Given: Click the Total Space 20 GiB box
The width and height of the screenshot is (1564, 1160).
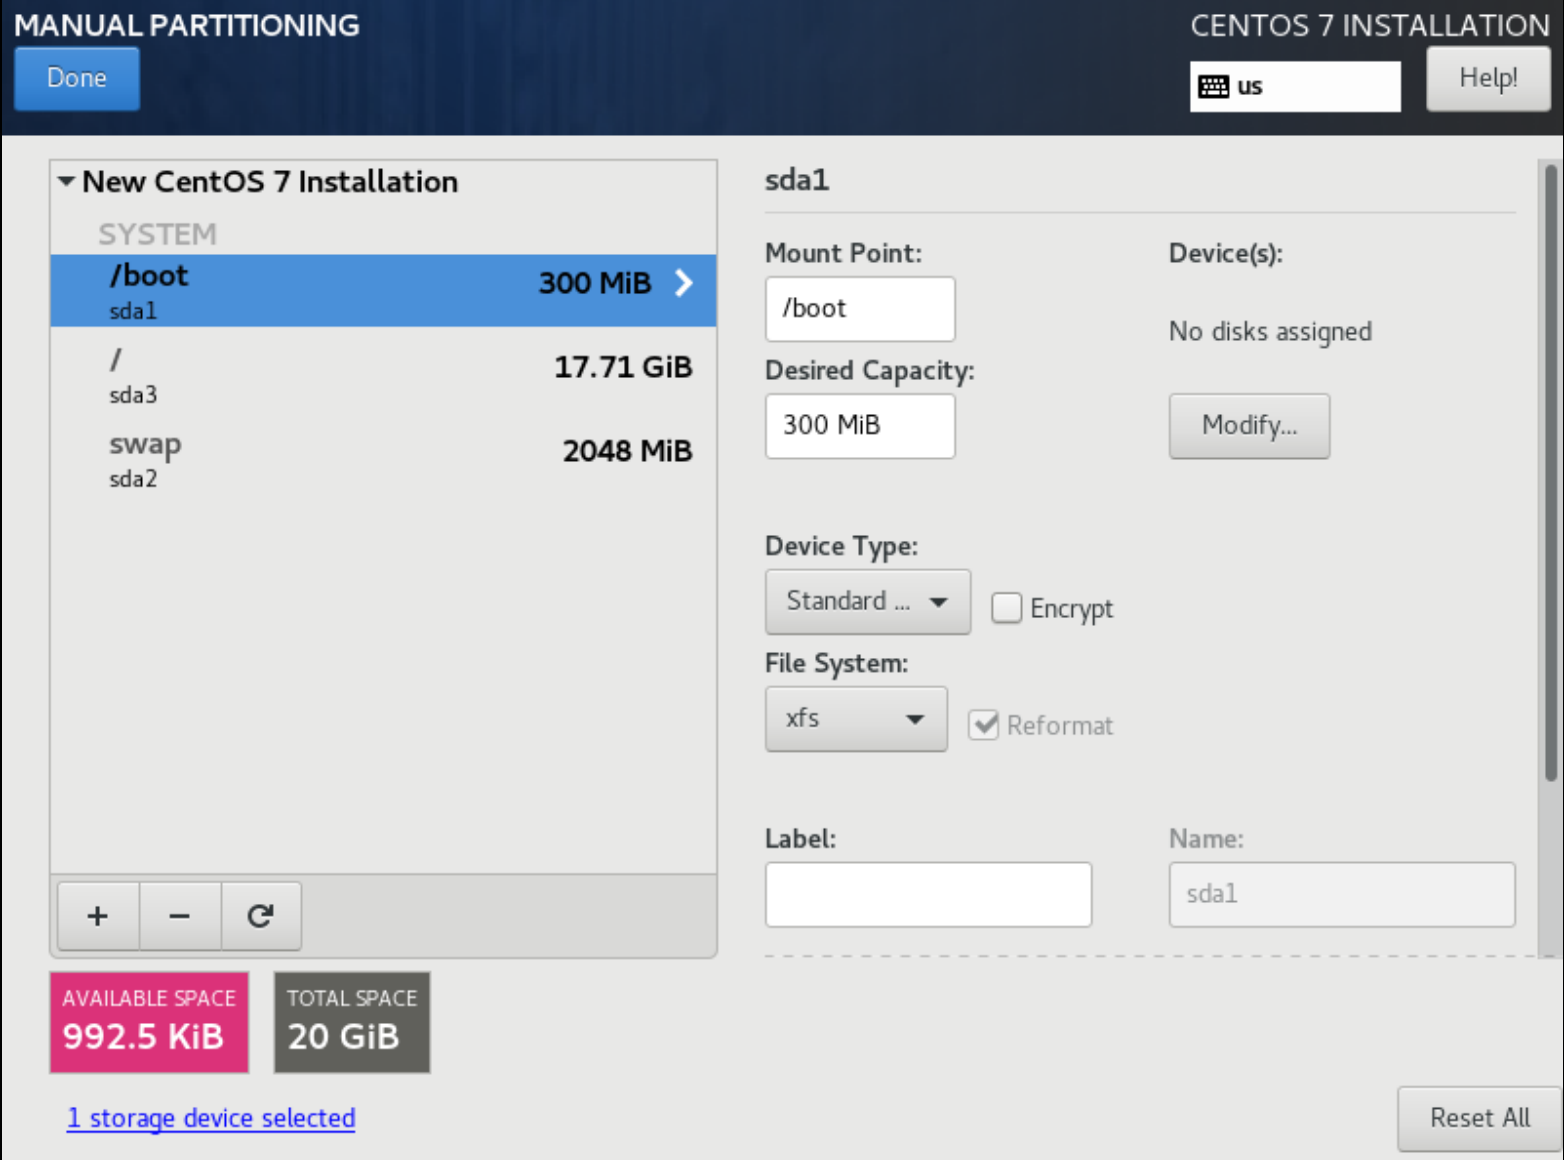Looking at the screenshot, I should tap(352, 1022).
